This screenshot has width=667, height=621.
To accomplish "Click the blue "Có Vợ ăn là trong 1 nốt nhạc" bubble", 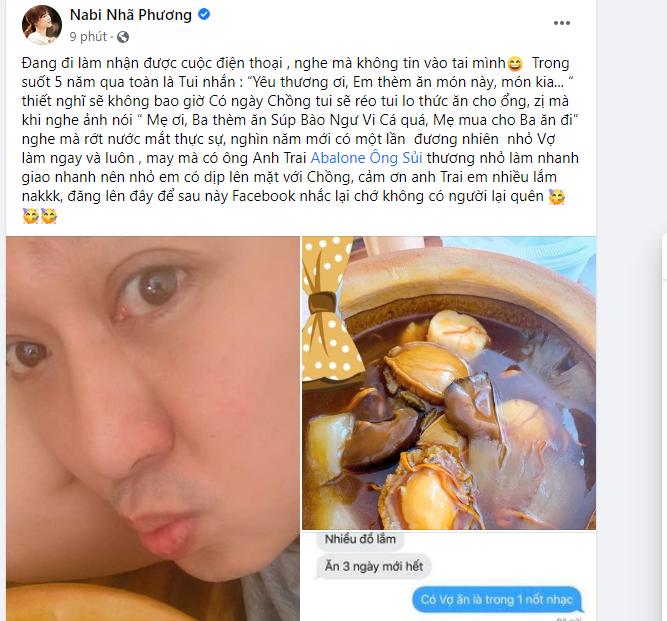I will (497, 600).
